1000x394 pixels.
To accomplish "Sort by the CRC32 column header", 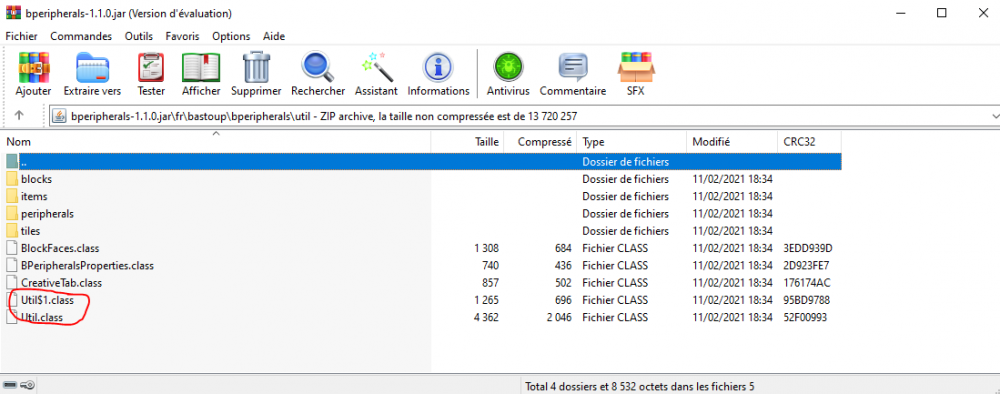I will [x=809, y=142].
